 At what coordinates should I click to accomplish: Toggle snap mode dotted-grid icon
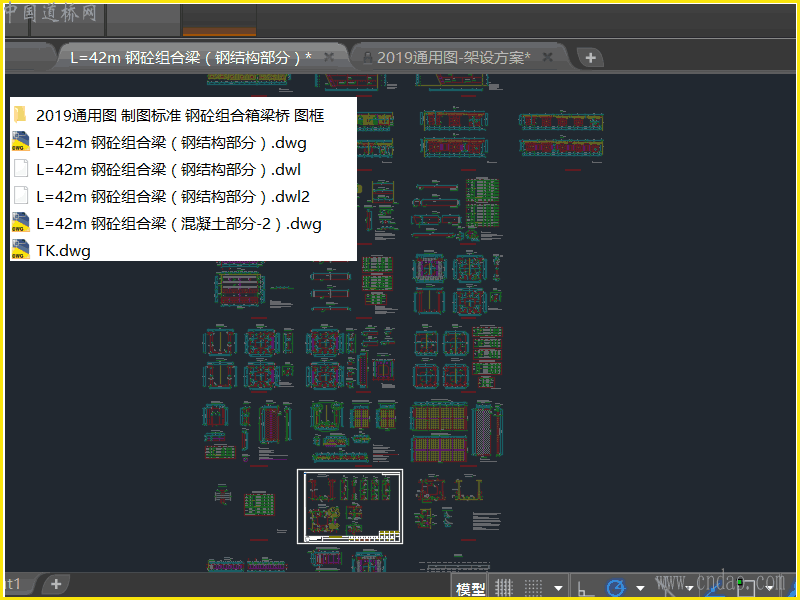(534, 588)
